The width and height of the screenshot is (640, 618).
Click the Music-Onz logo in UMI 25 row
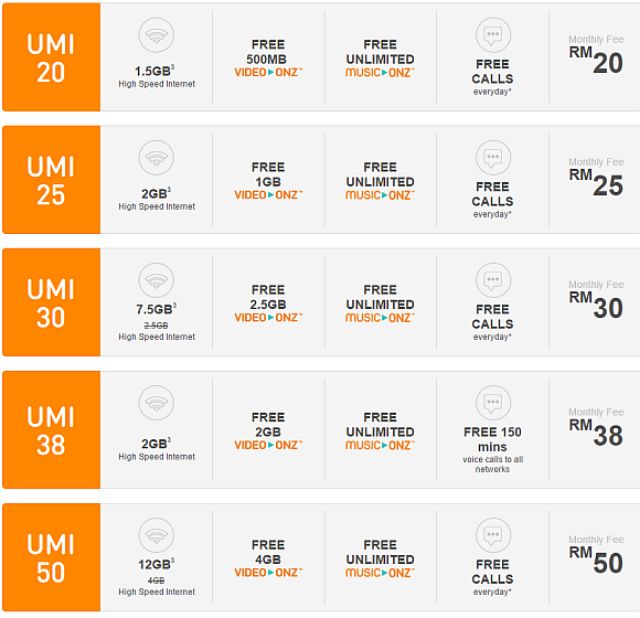coord(380,195)
